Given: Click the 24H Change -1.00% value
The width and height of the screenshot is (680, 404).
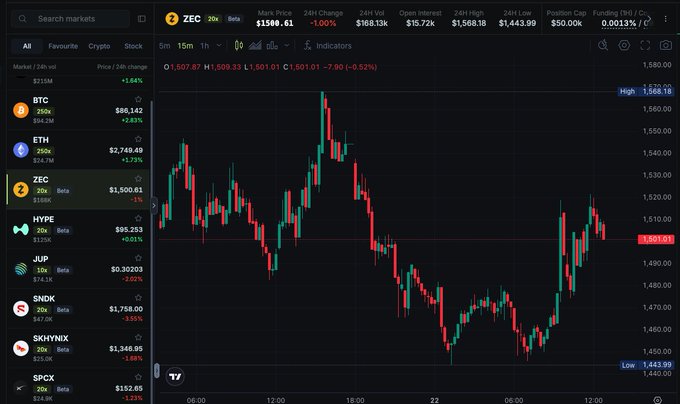Looking at the screenshot, I should [323, 23].
